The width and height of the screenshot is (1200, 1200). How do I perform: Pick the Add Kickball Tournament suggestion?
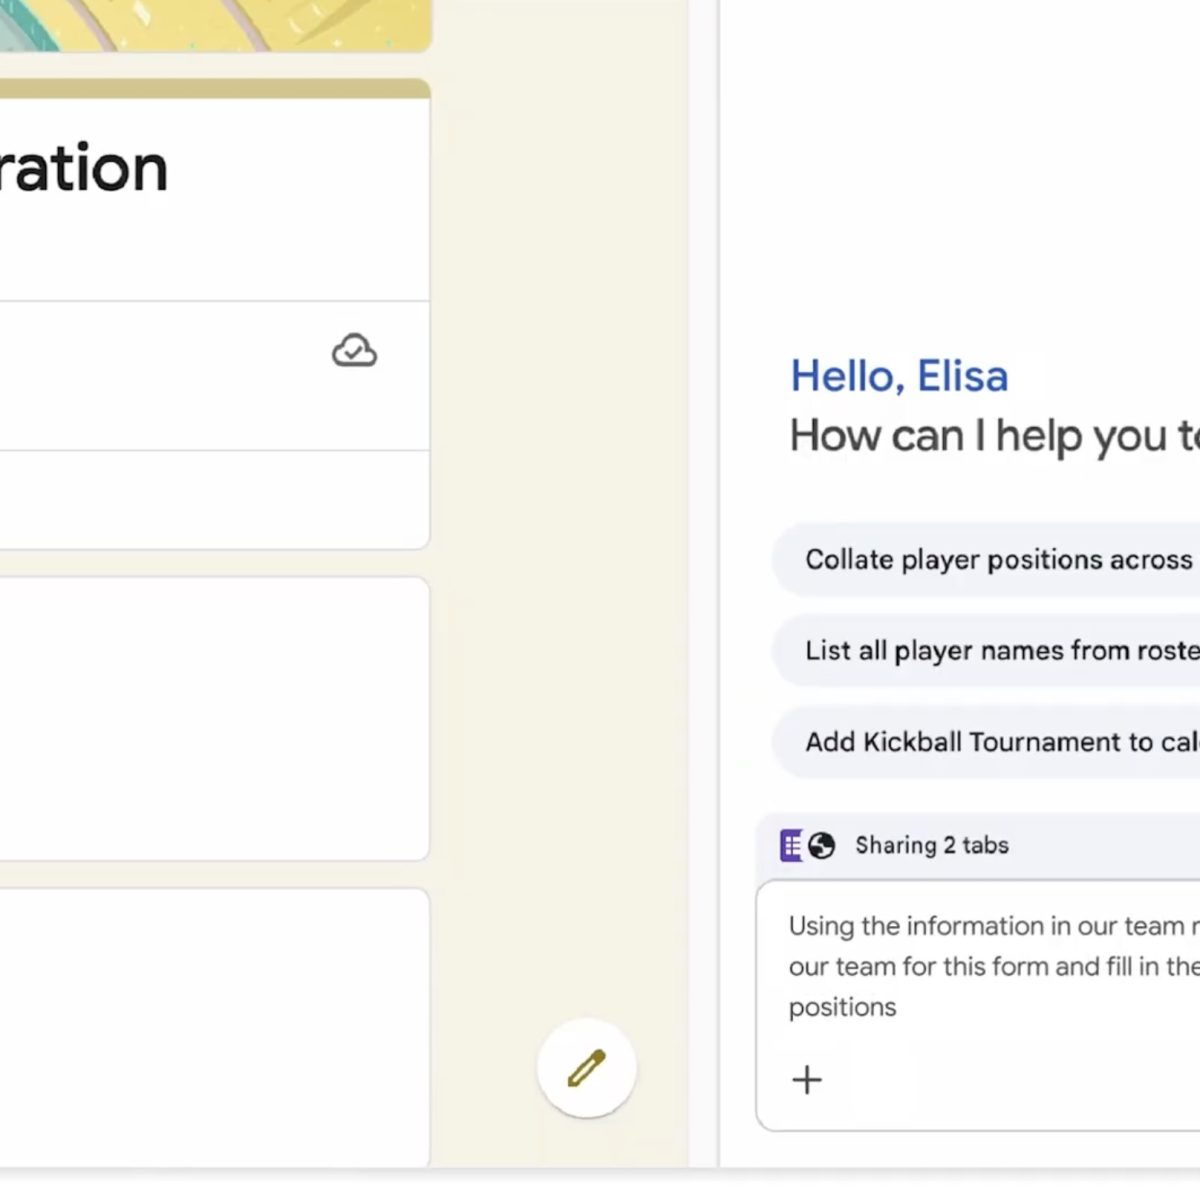(1001, 742)
